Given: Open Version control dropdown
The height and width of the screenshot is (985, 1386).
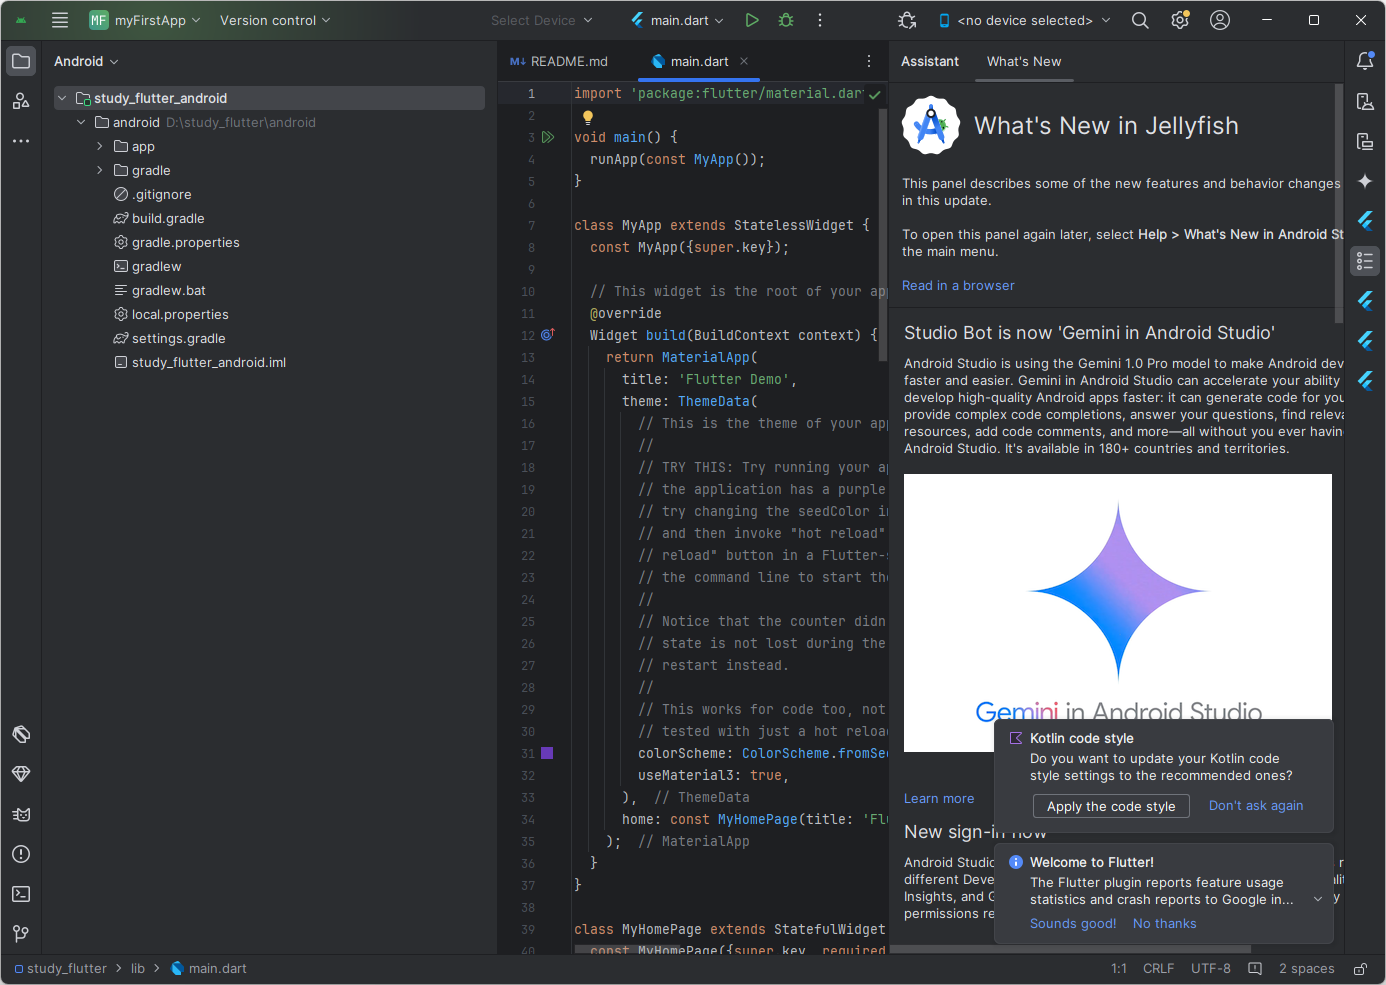Looking at the screenshot, I should tap(275, 20).
